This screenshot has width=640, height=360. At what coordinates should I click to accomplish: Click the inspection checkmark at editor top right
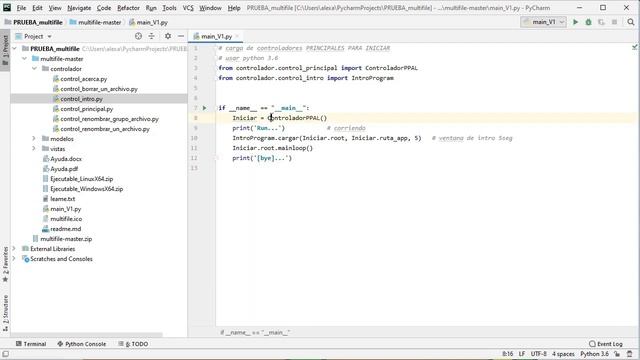tap(635, 47)
